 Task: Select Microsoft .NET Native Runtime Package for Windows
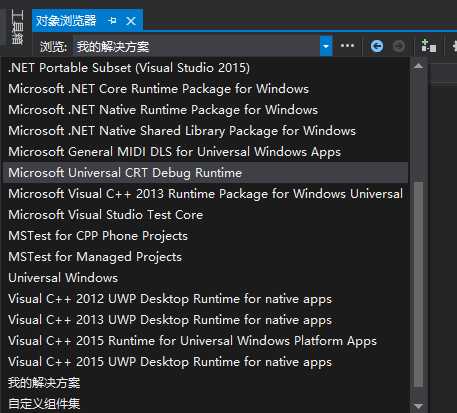click(x=205, y=110)
